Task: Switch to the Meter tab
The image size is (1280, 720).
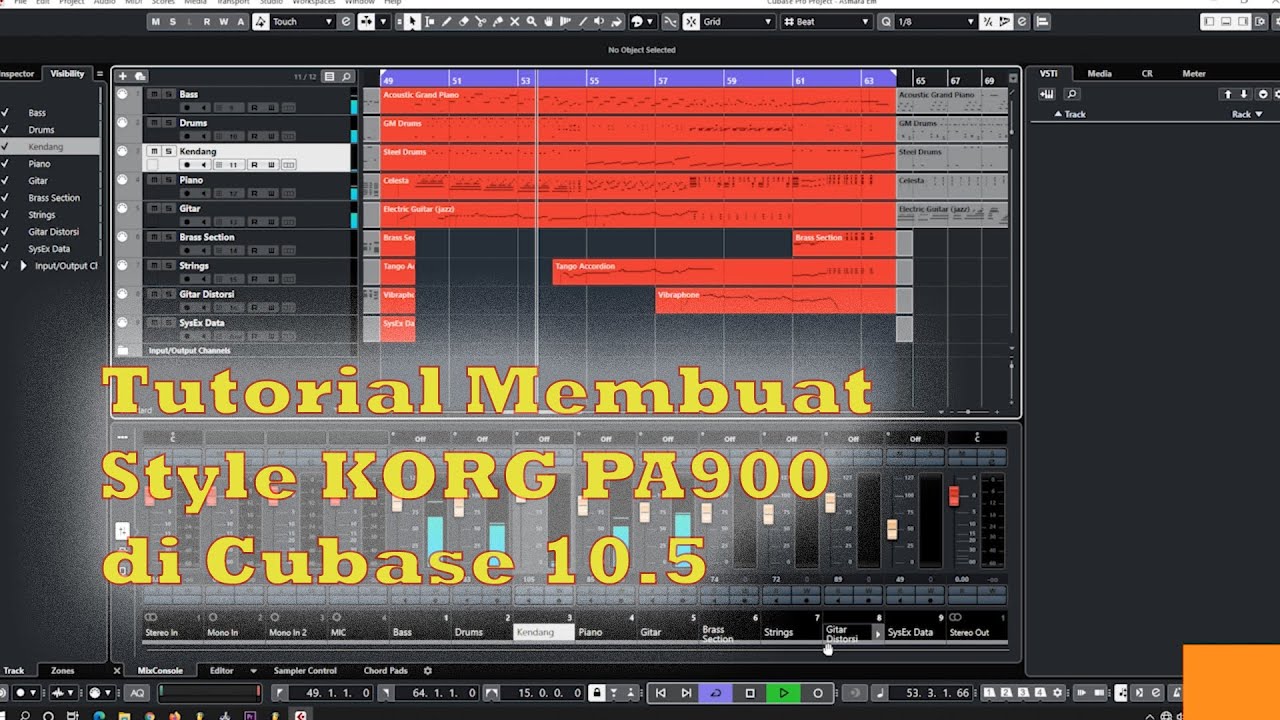Action: (x=1194, y=73)
